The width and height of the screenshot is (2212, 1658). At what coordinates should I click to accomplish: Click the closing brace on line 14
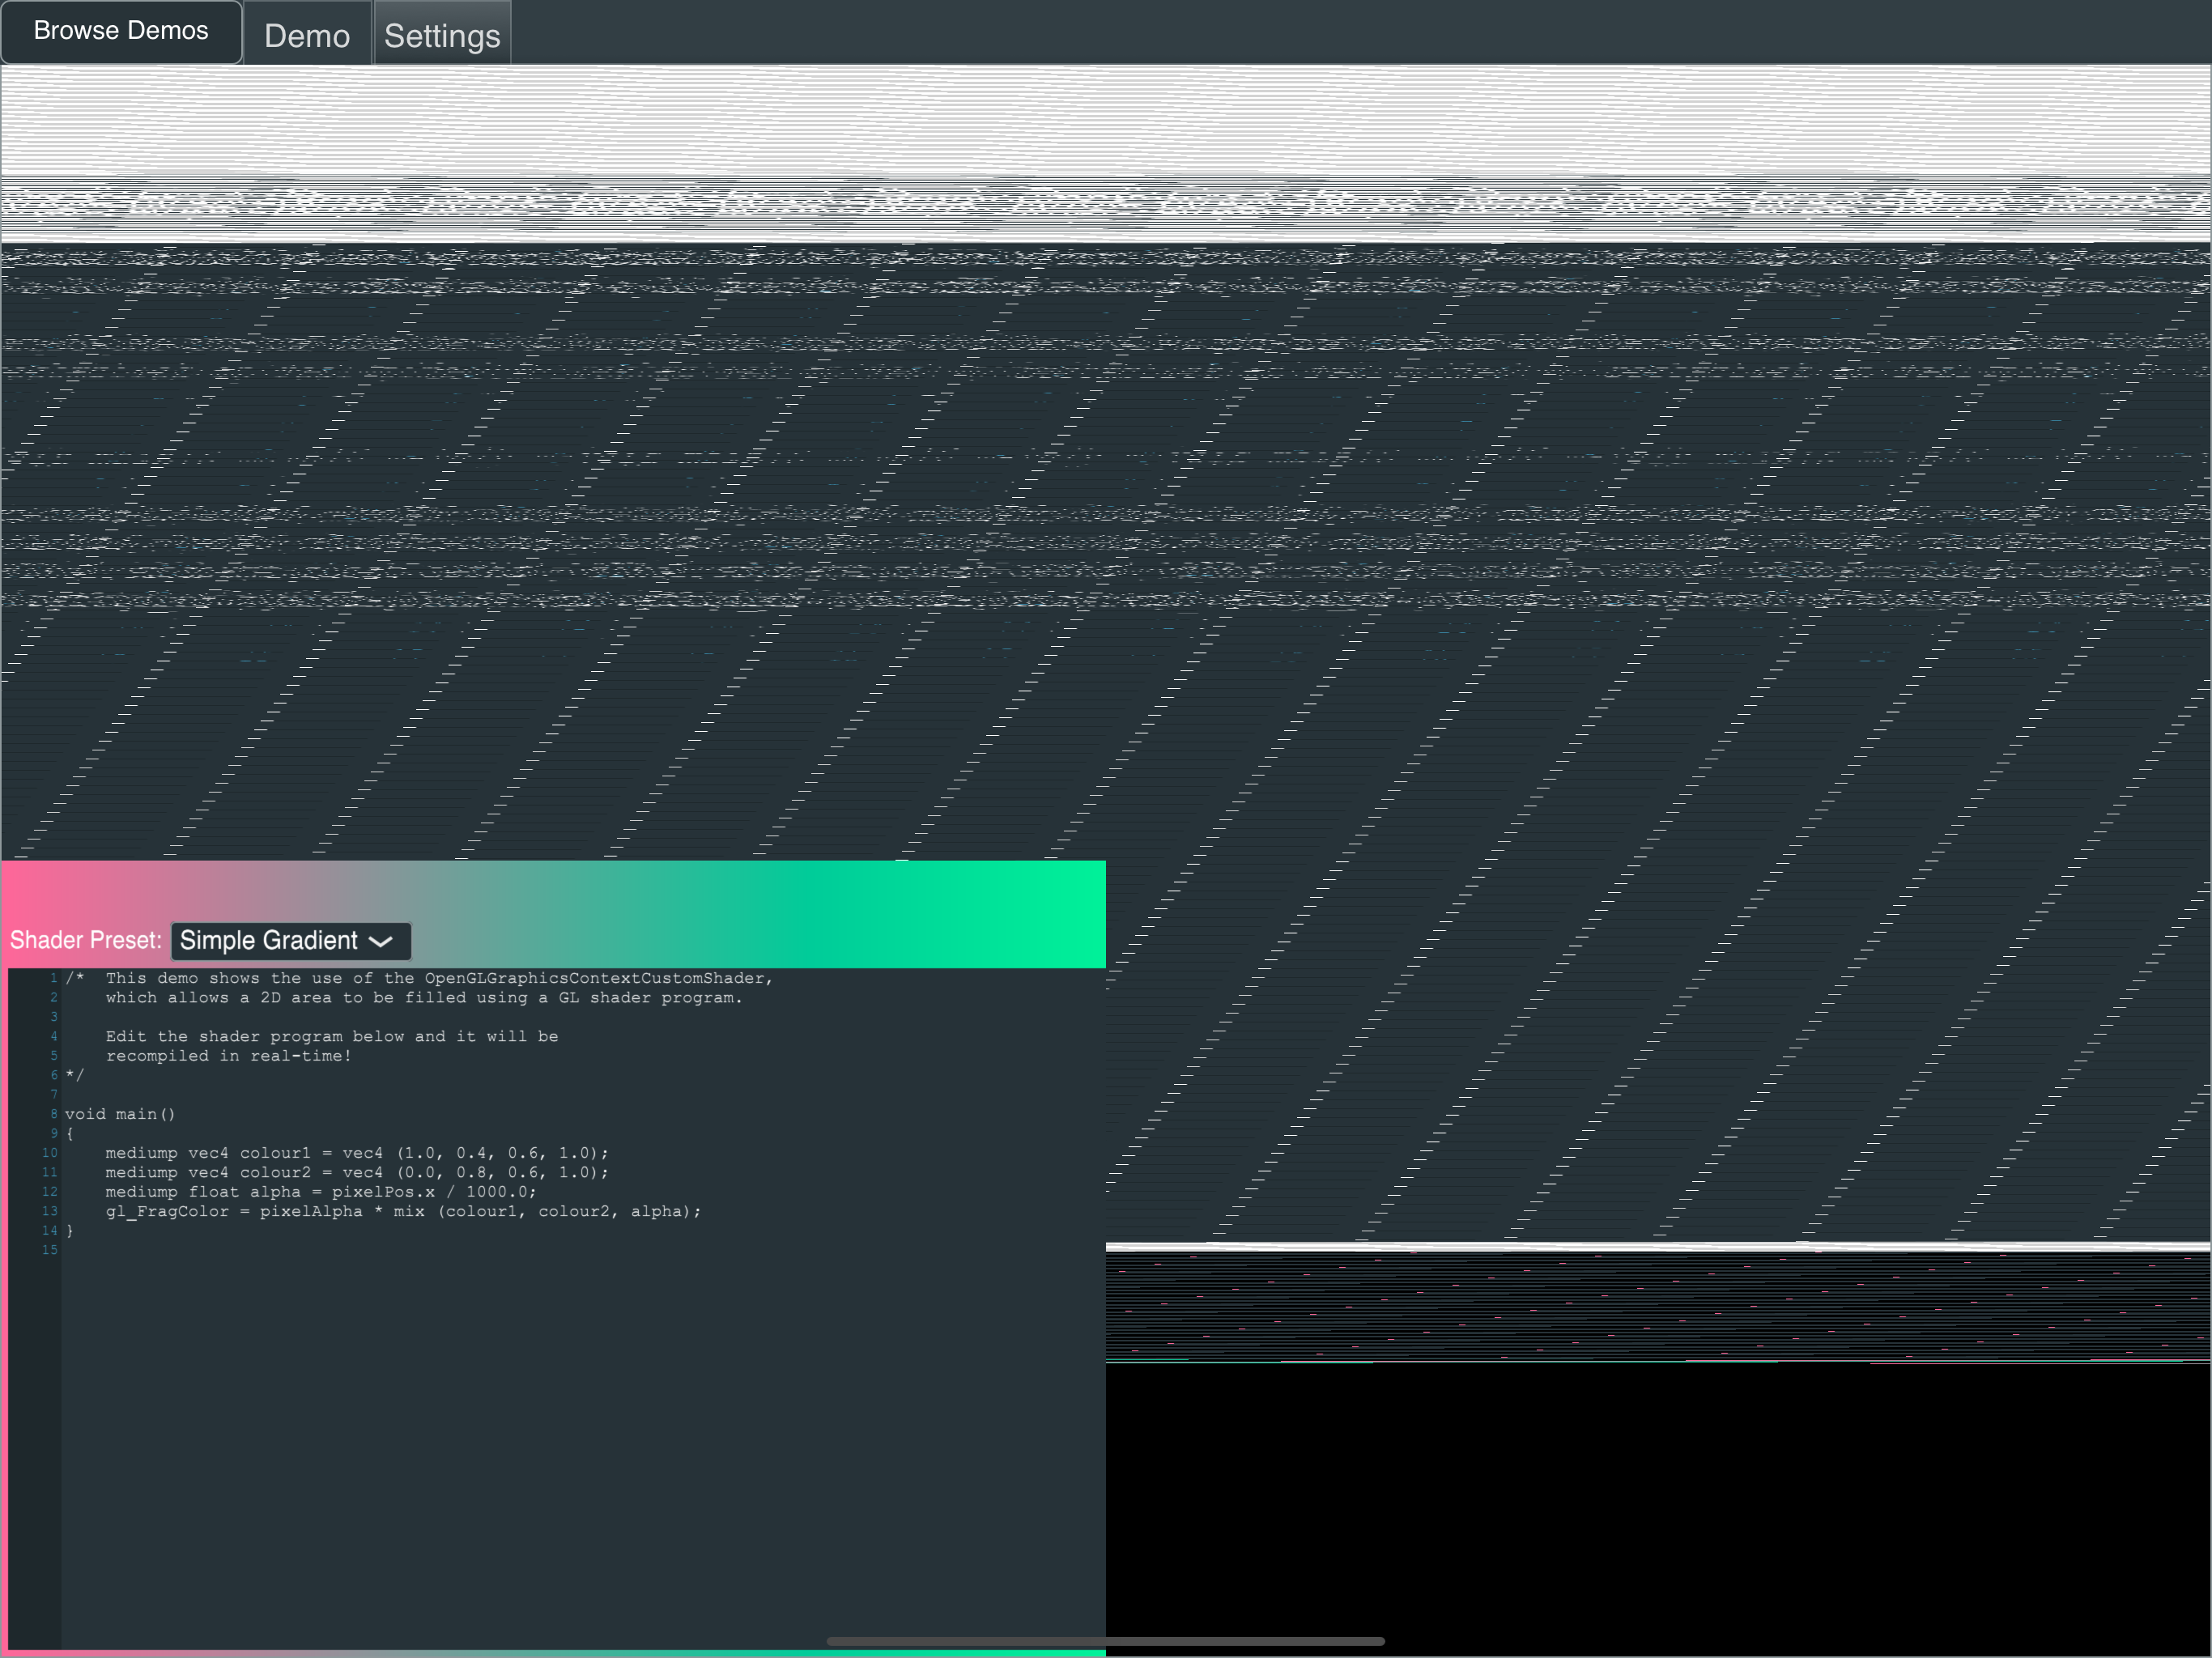(70, 1231)
